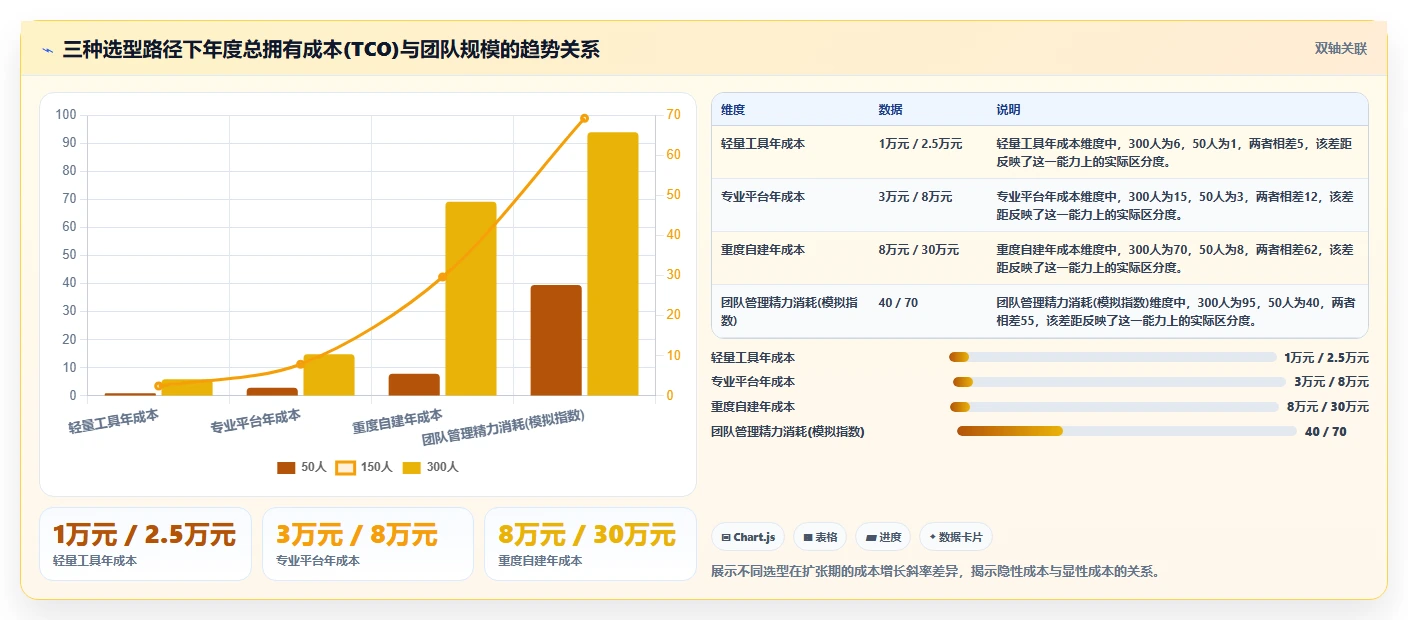Click the description mentioning 两者相差12
The width and height of the screenshot is (1408, 620).
pos(1175,206)
